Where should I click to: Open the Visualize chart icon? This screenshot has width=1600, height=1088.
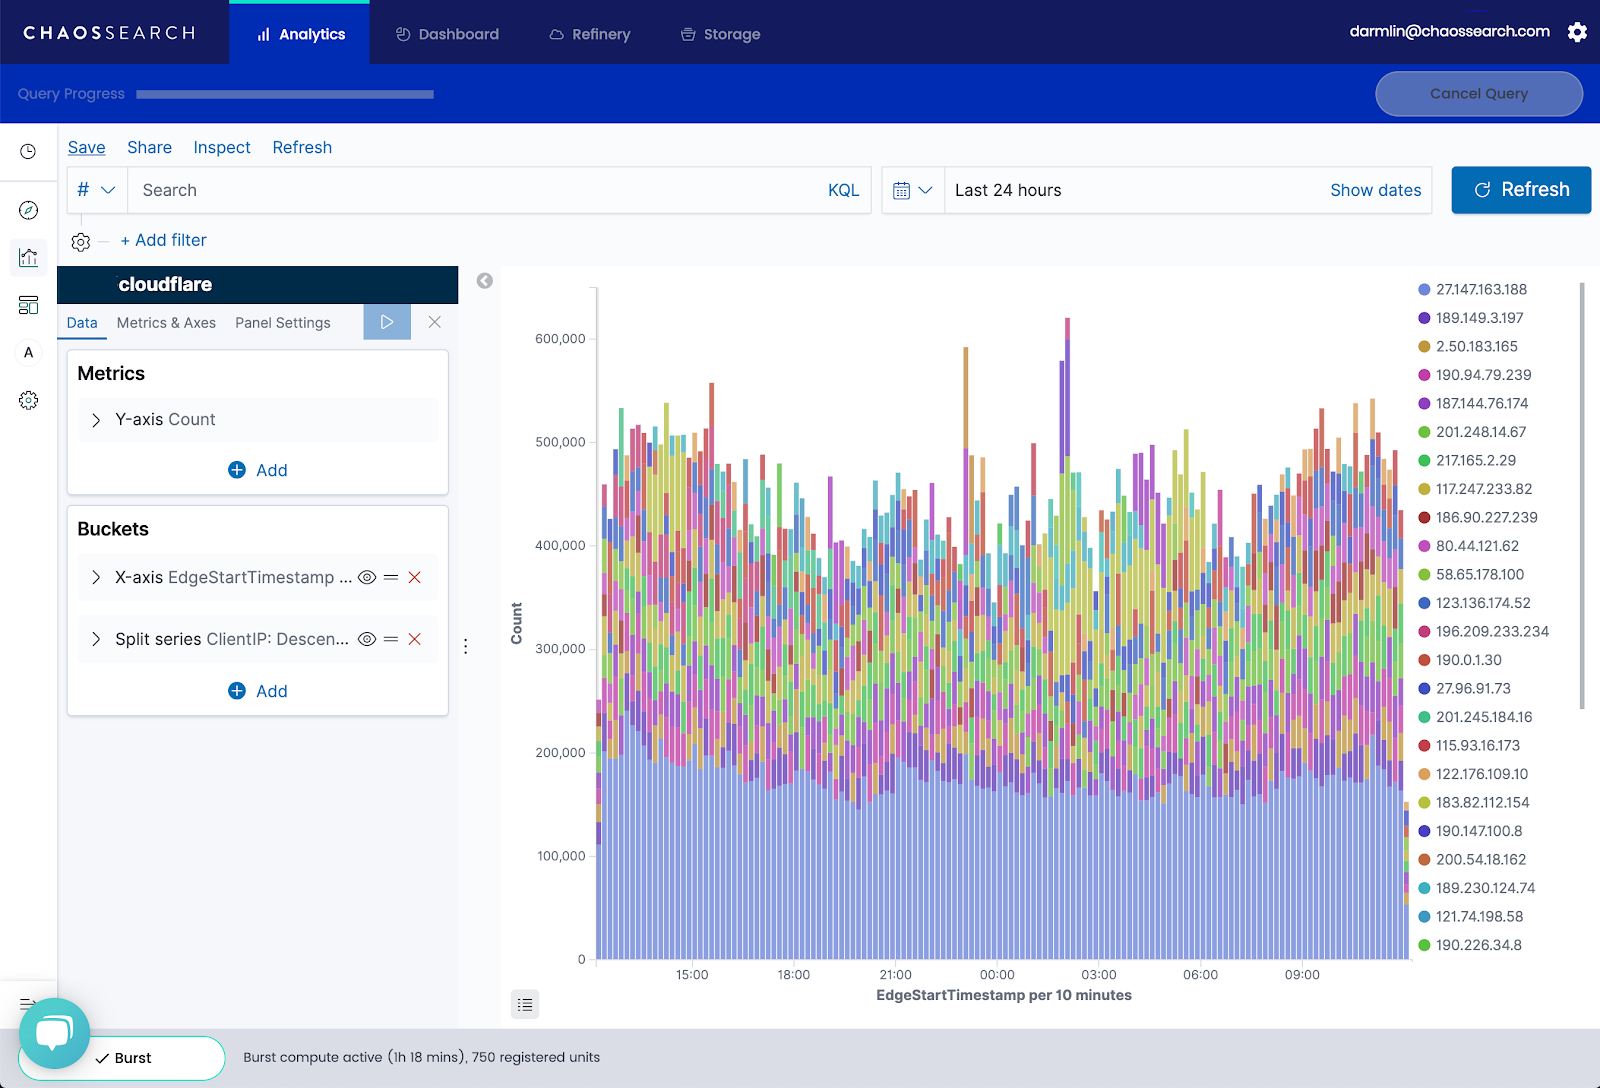pyautogui.click(x=29, y=257)
